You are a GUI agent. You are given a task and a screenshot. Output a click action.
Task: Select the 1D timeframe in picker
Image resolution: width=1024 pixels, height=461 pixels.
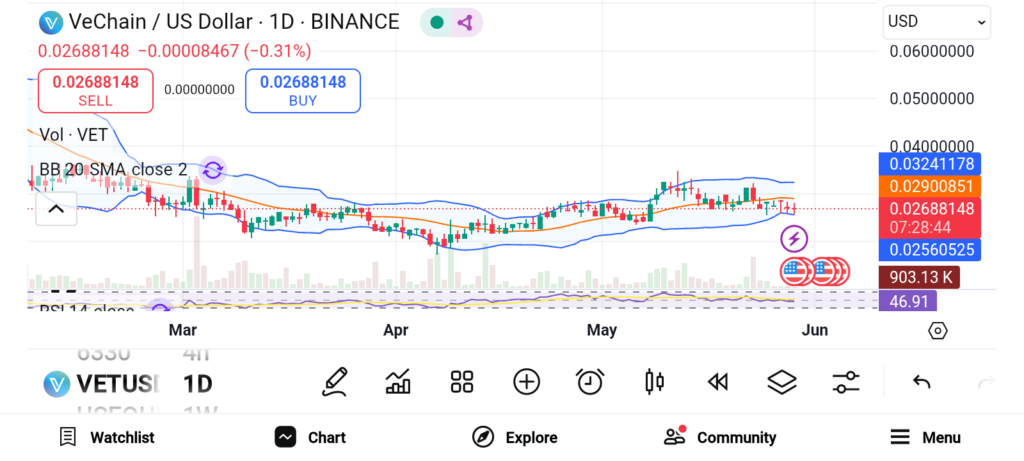pyautogui.click(x=197, y=383)
